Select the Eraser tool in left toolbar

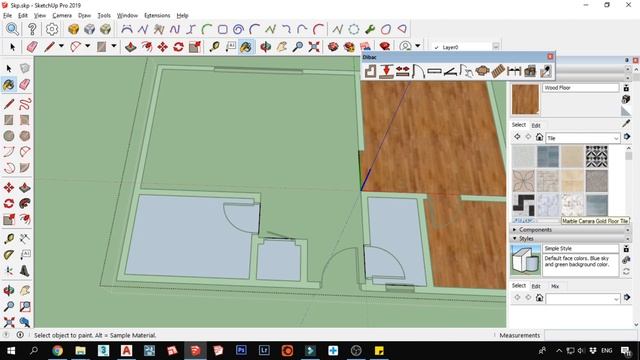(x=25, y=84)
